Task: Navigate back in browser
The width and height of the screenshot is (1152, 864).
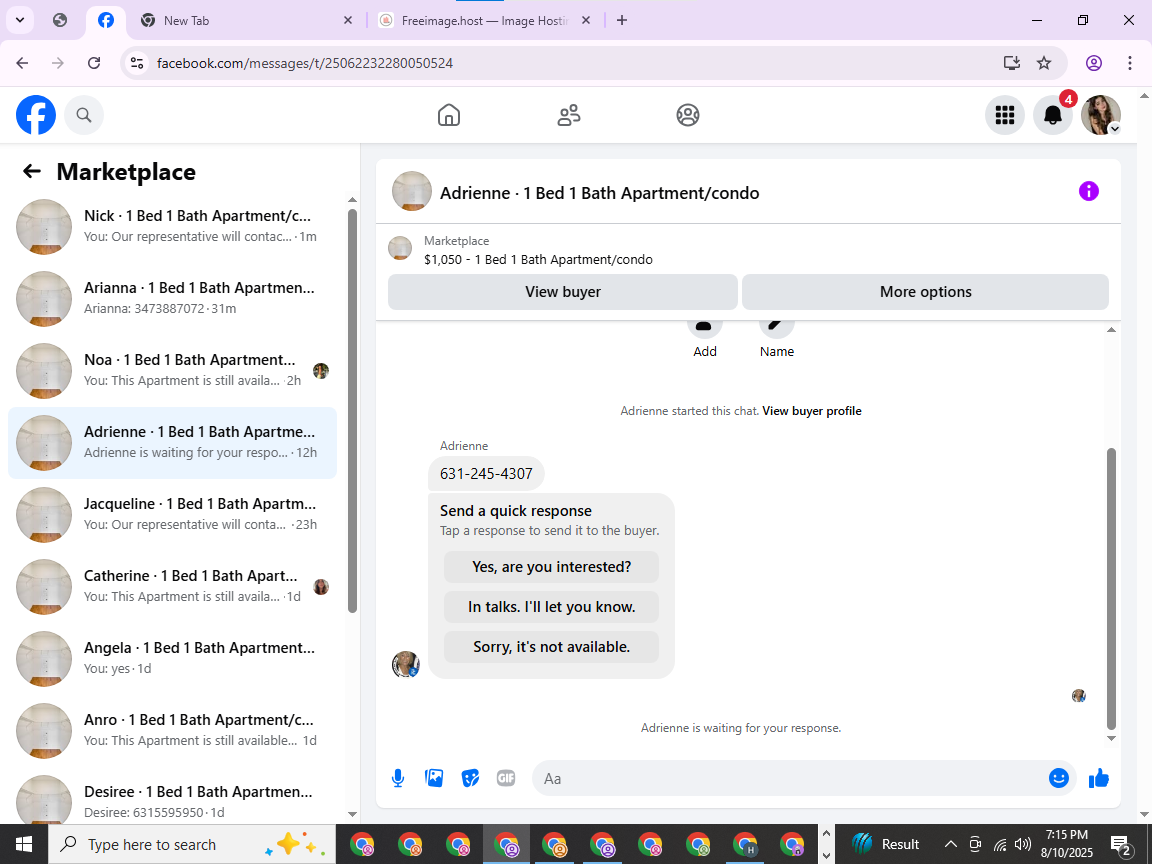Action: click(22, 63)
